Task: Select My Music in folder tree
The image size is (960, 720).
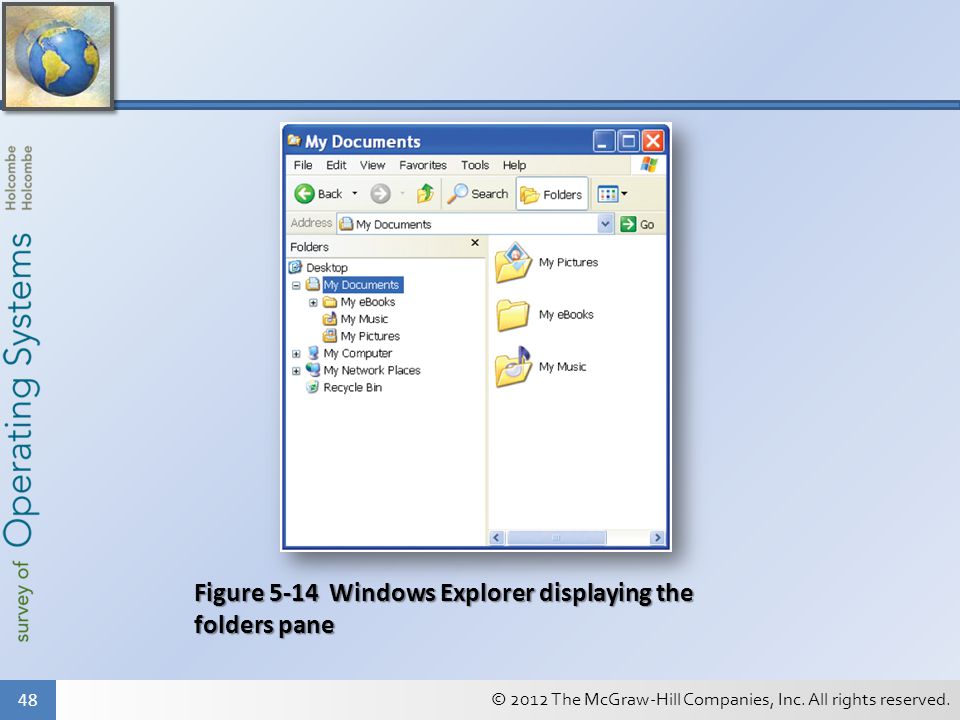Action: tap(364, 319)
